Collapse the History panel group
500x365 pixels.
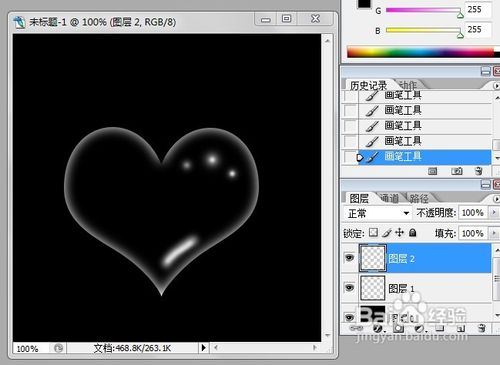point(486,71)
